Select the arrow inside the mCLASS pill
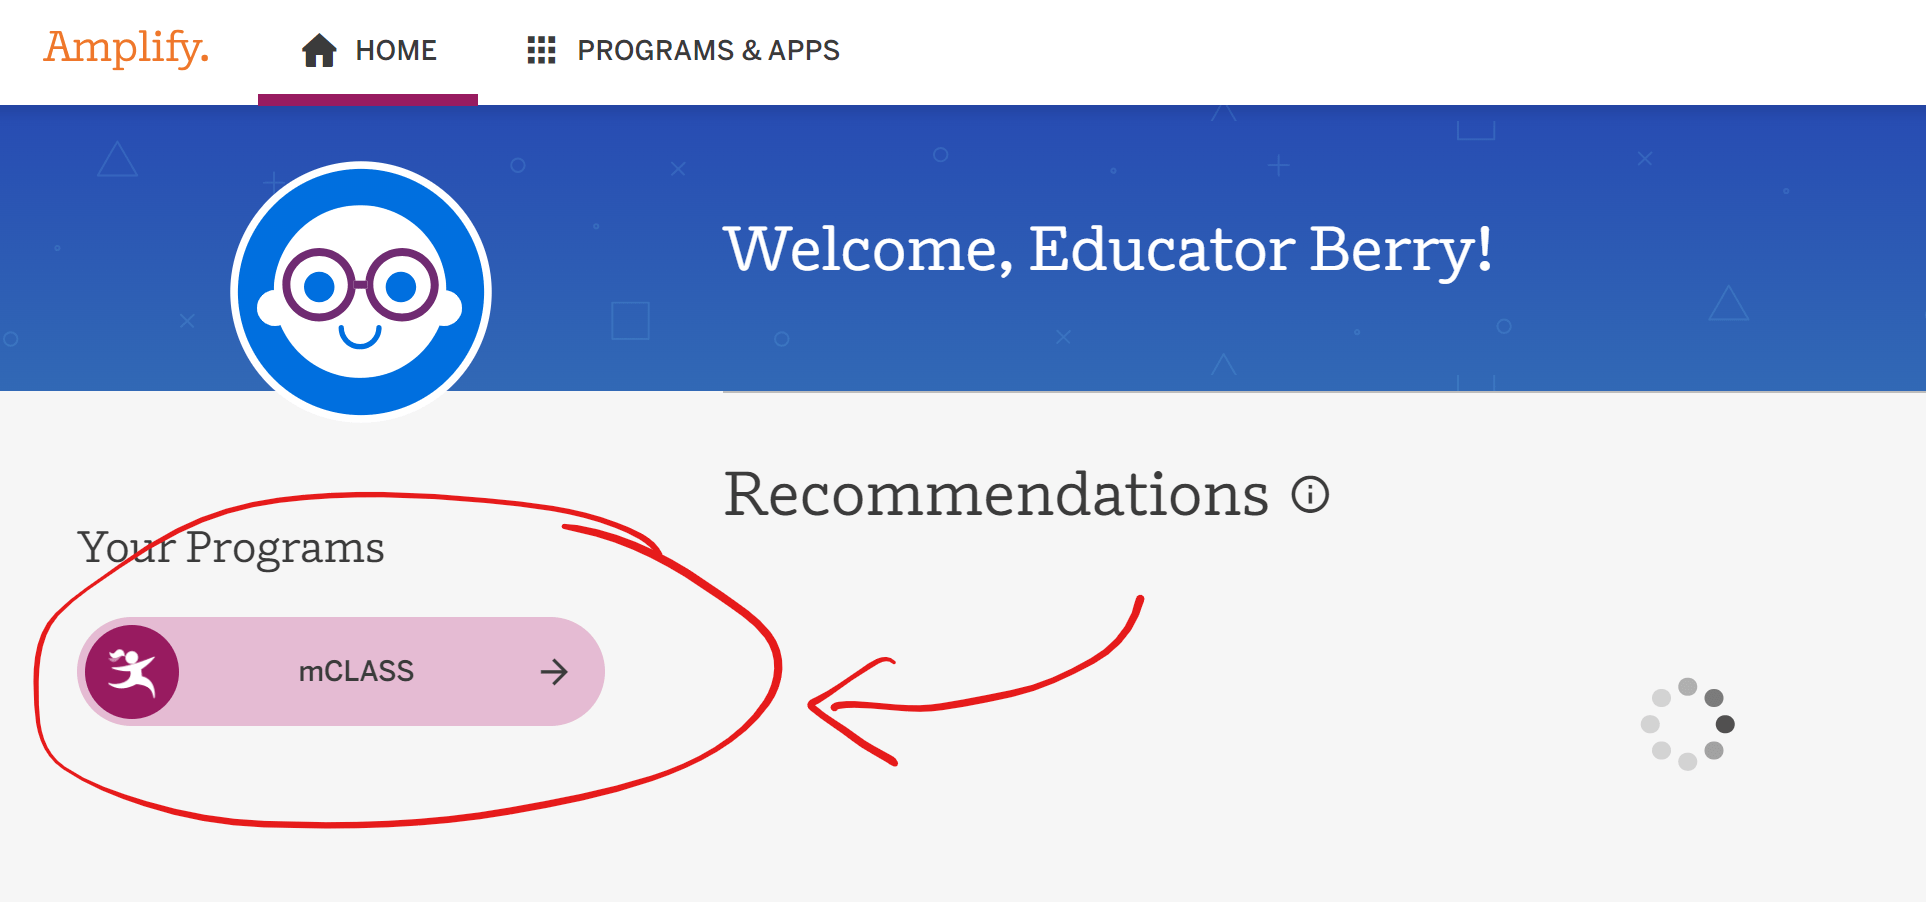Viewport: 1926px width, 902px height. 553,671
